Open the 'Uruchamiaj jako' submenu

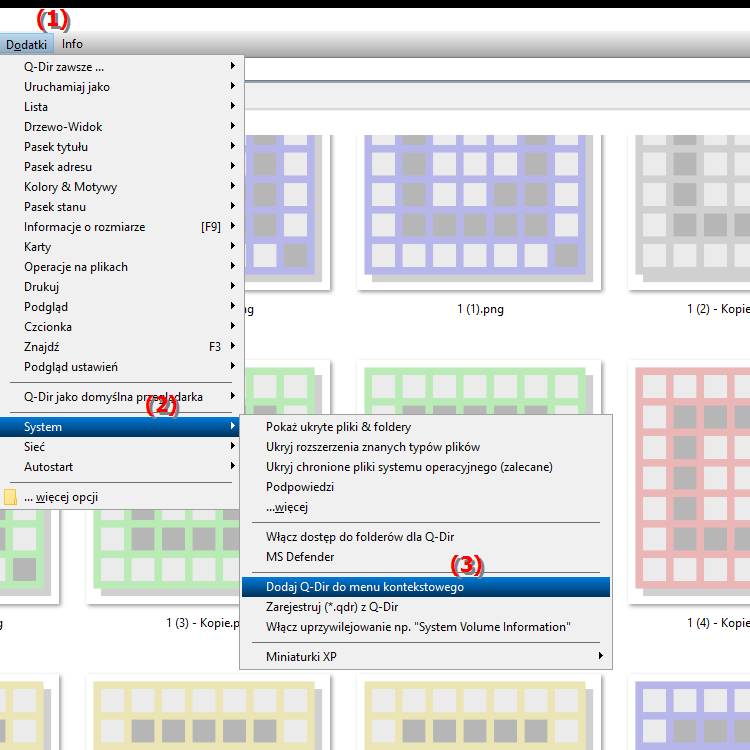tap(122, 87)
